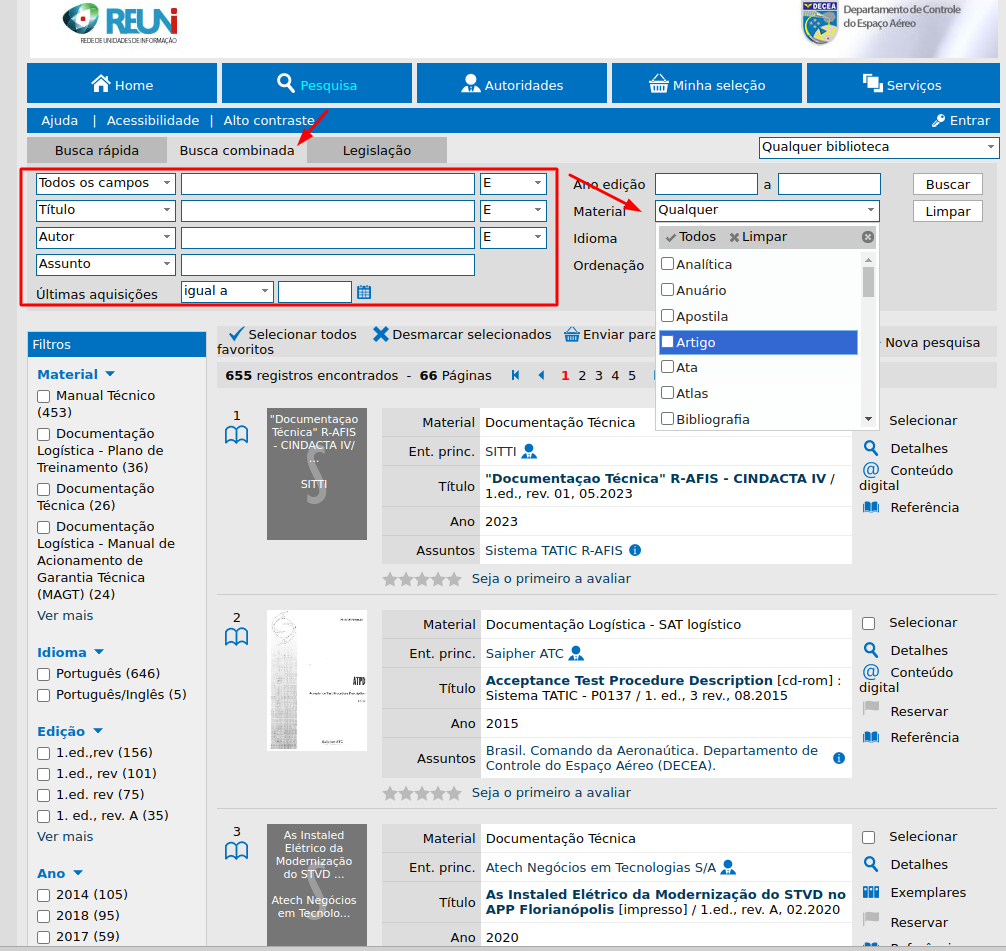The image size is (1006, 951).
Task: Go to results page 3
Action: (x=599, y=375)
